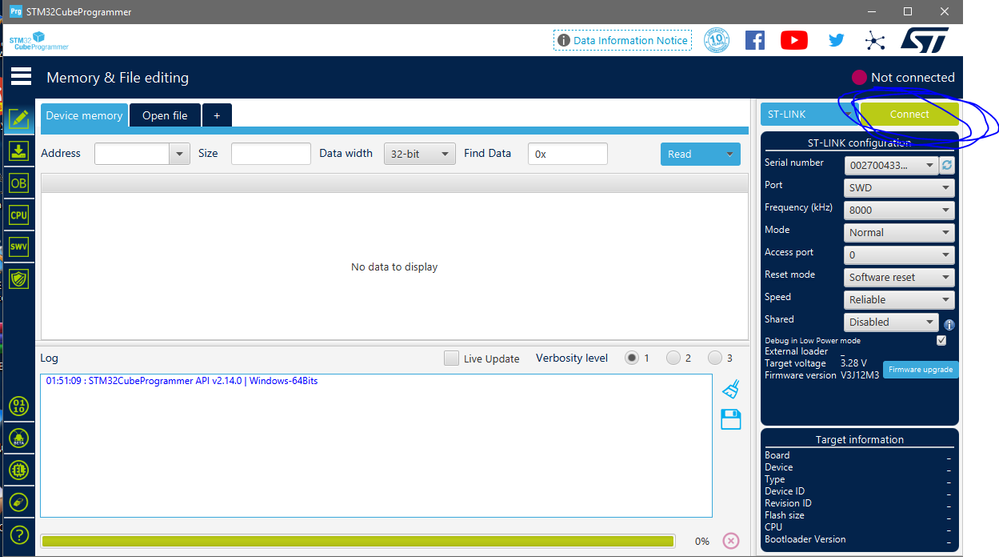Open the Serial number dropdown
The width and height of the screenshot is (999, 557).
891,165
